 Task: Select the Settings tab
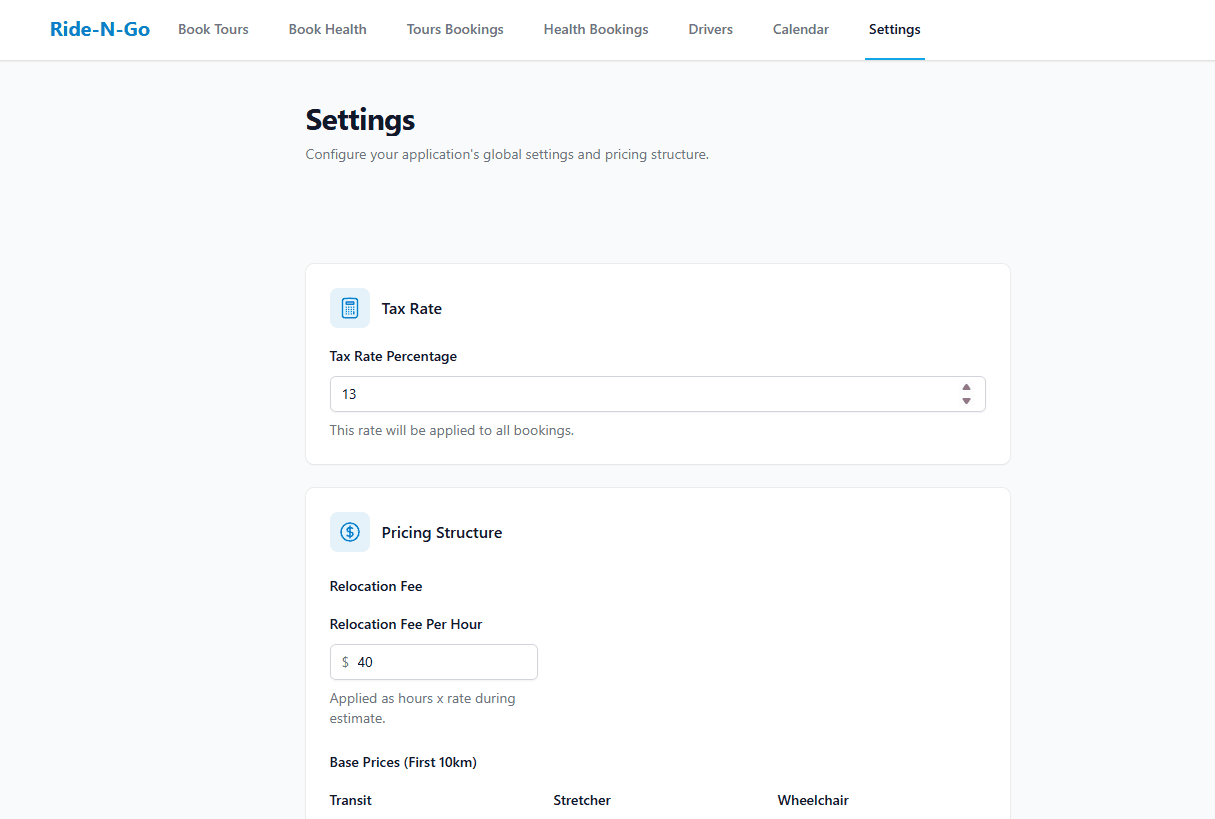coord(895,30)
